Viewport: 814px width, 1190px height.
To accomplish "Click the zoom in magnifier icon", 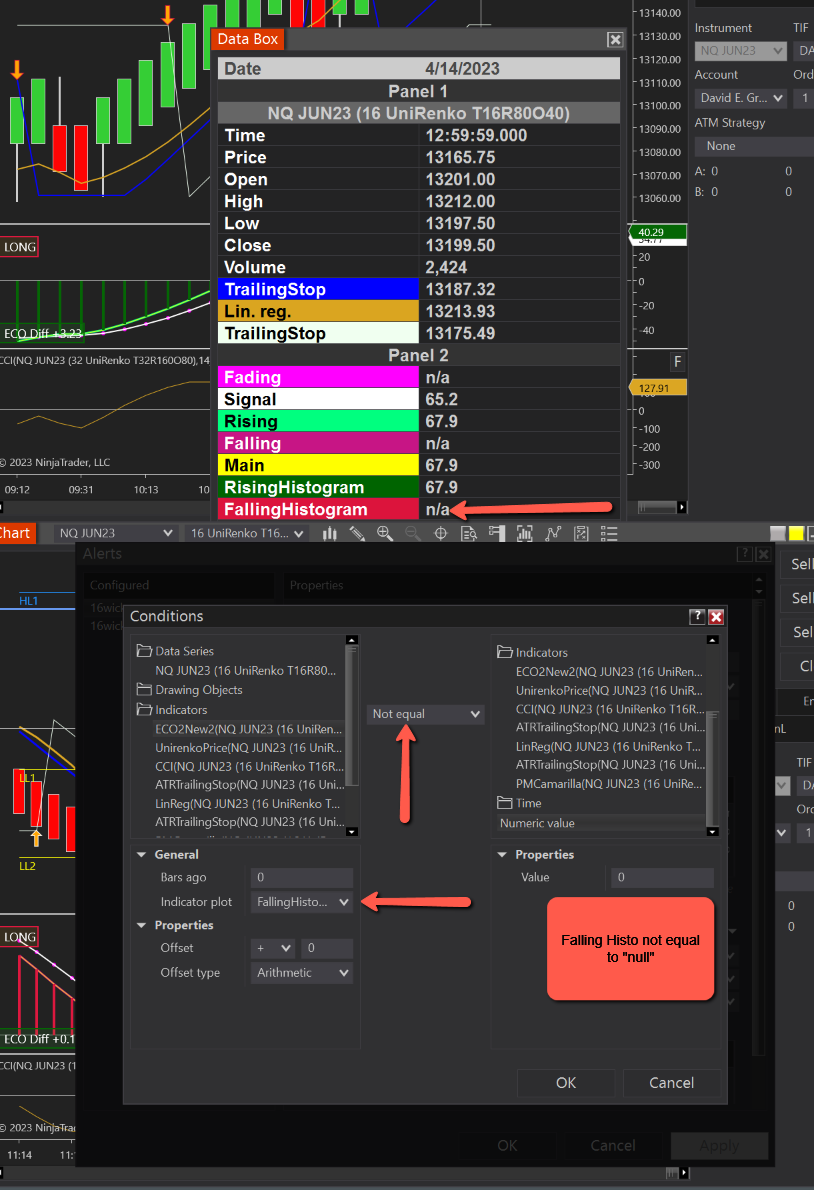I will (385, 534).
